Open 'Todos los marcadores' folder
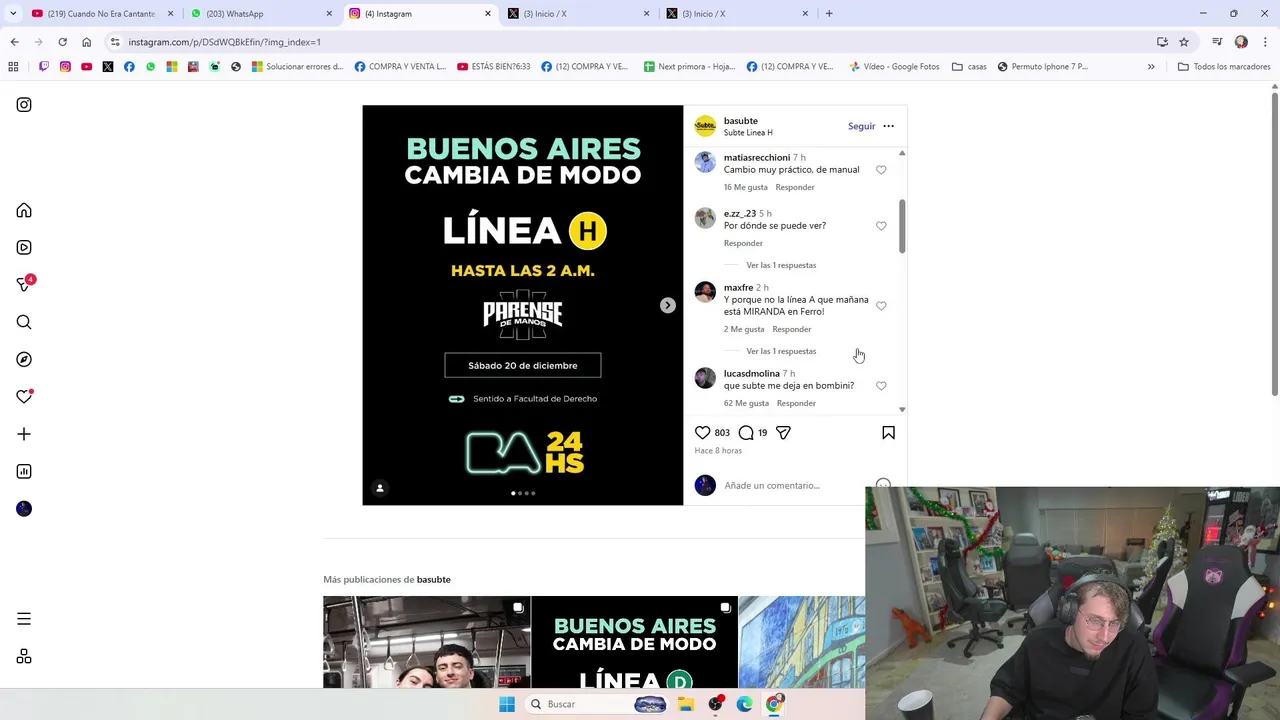 (1224, 67)
